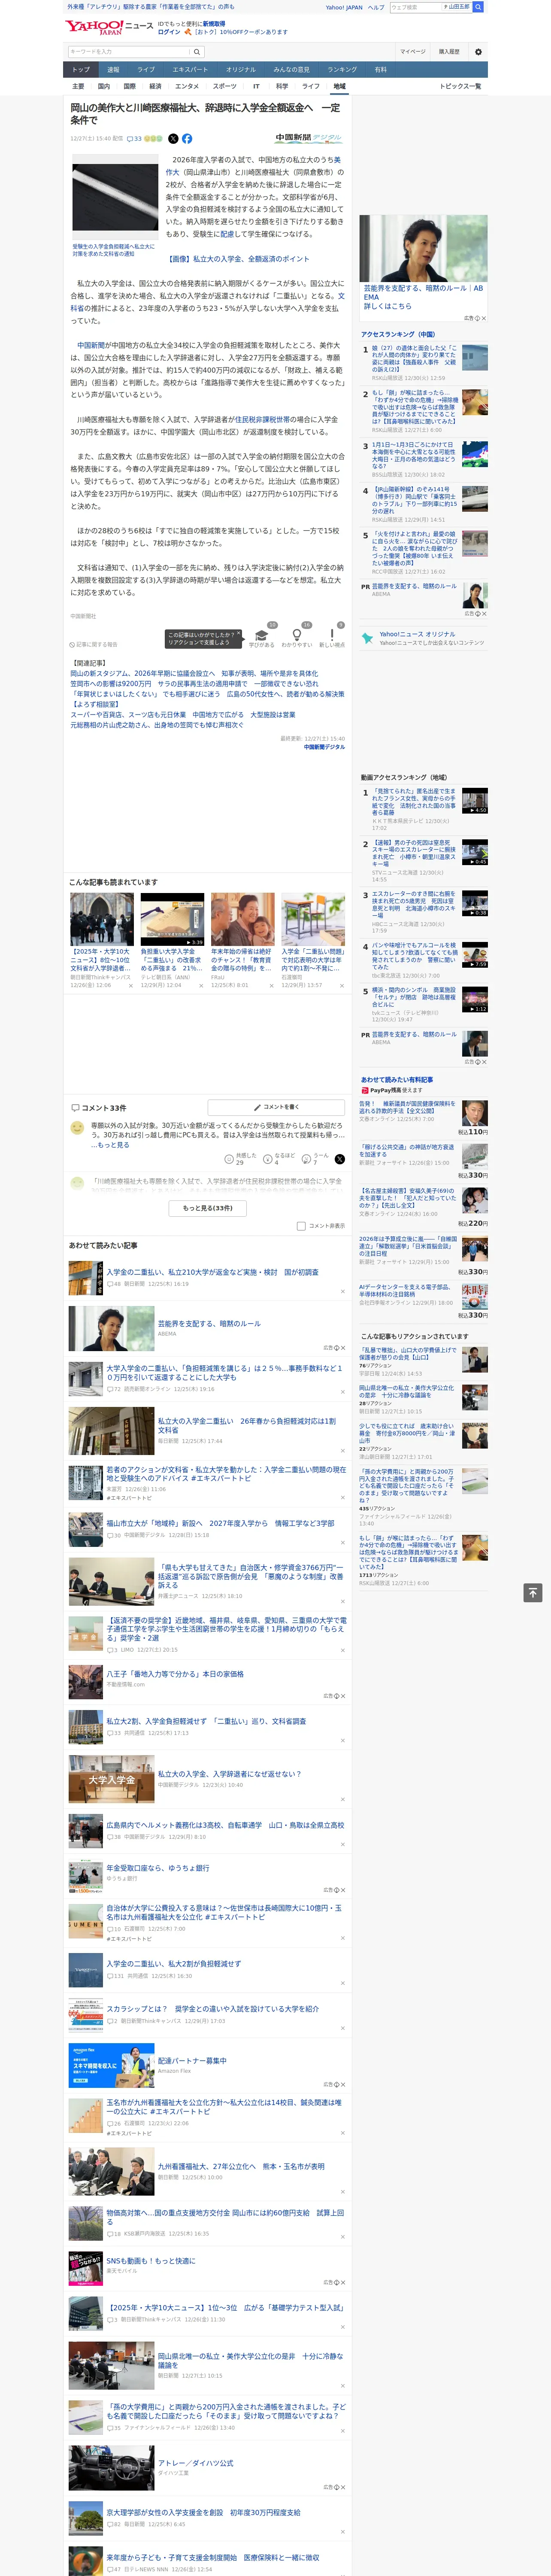The height and width of the screenshot is (2576, 551).
Task: Open the みんなの意見 tab
Action: (291, 70)
